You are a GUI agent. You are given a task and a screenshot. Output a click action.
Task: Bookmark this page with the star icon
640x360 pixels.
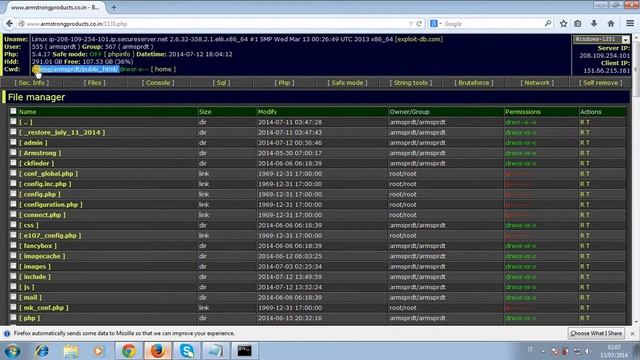(x=563, y=24)
